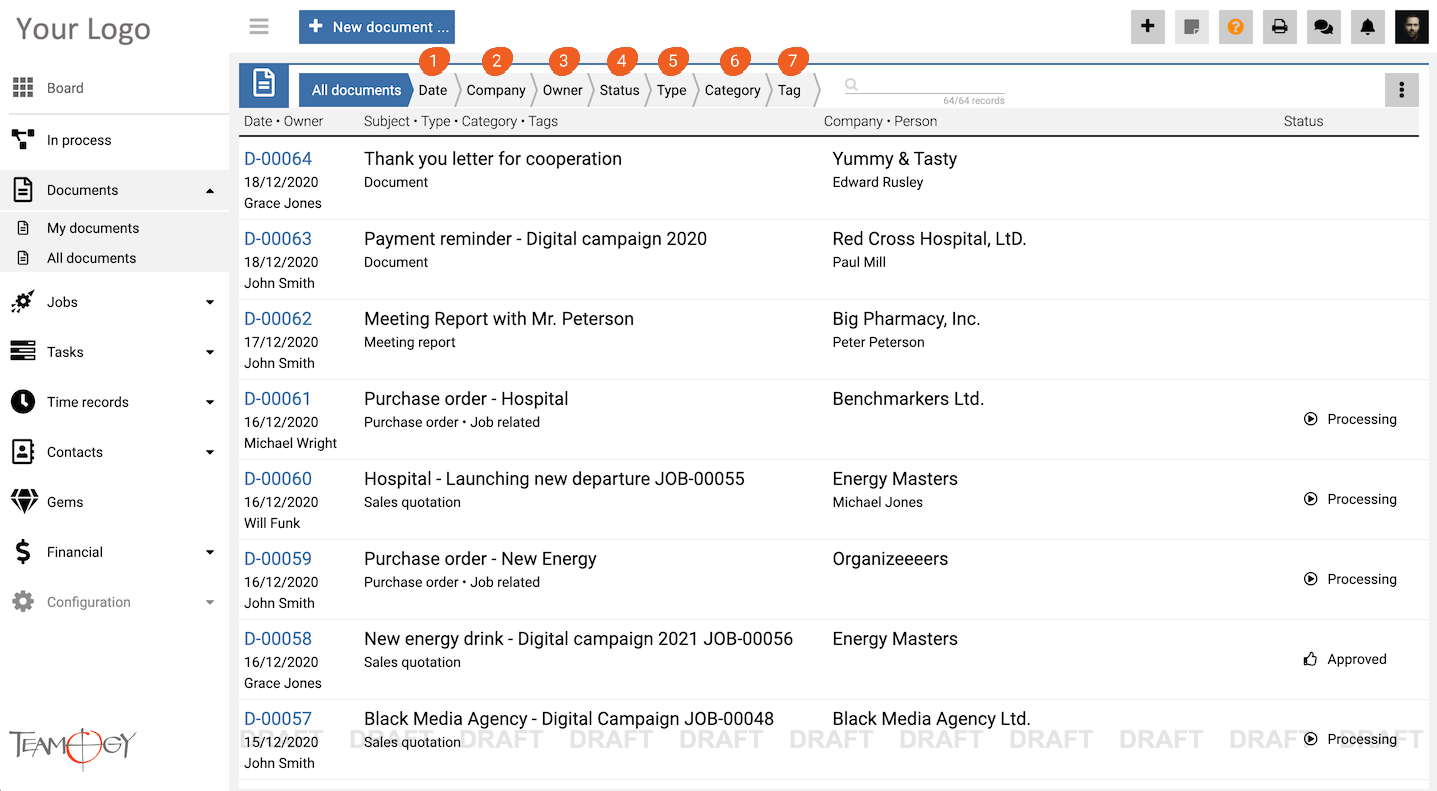1437x791 pixels.
Task: Click the Tasks sidebar icon
Action: click(23, 352)
